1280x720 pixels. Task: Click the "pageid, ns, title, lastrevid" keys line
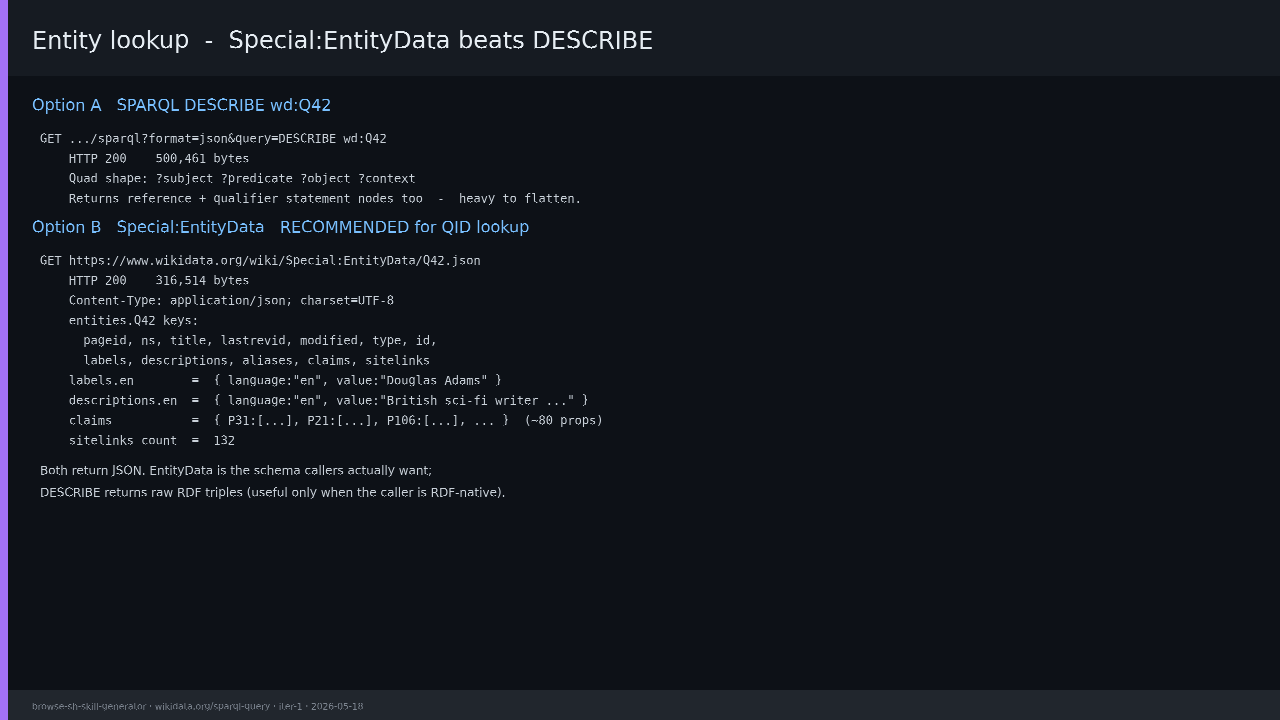coord(260,341)
